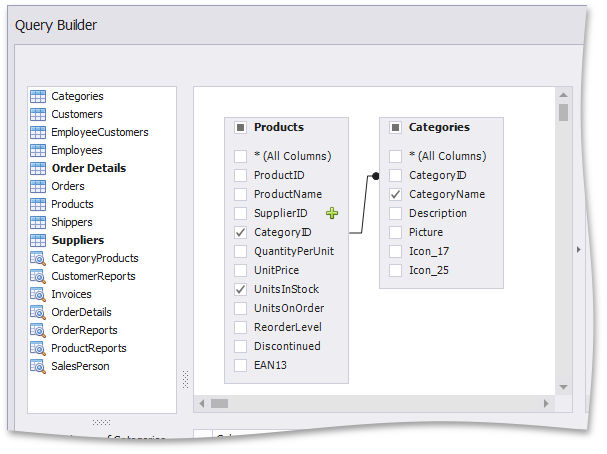Image resolution: width=607 pixels, height=454 pixels.
Task: Click the Invoices view icon
Action: [38, 295]
